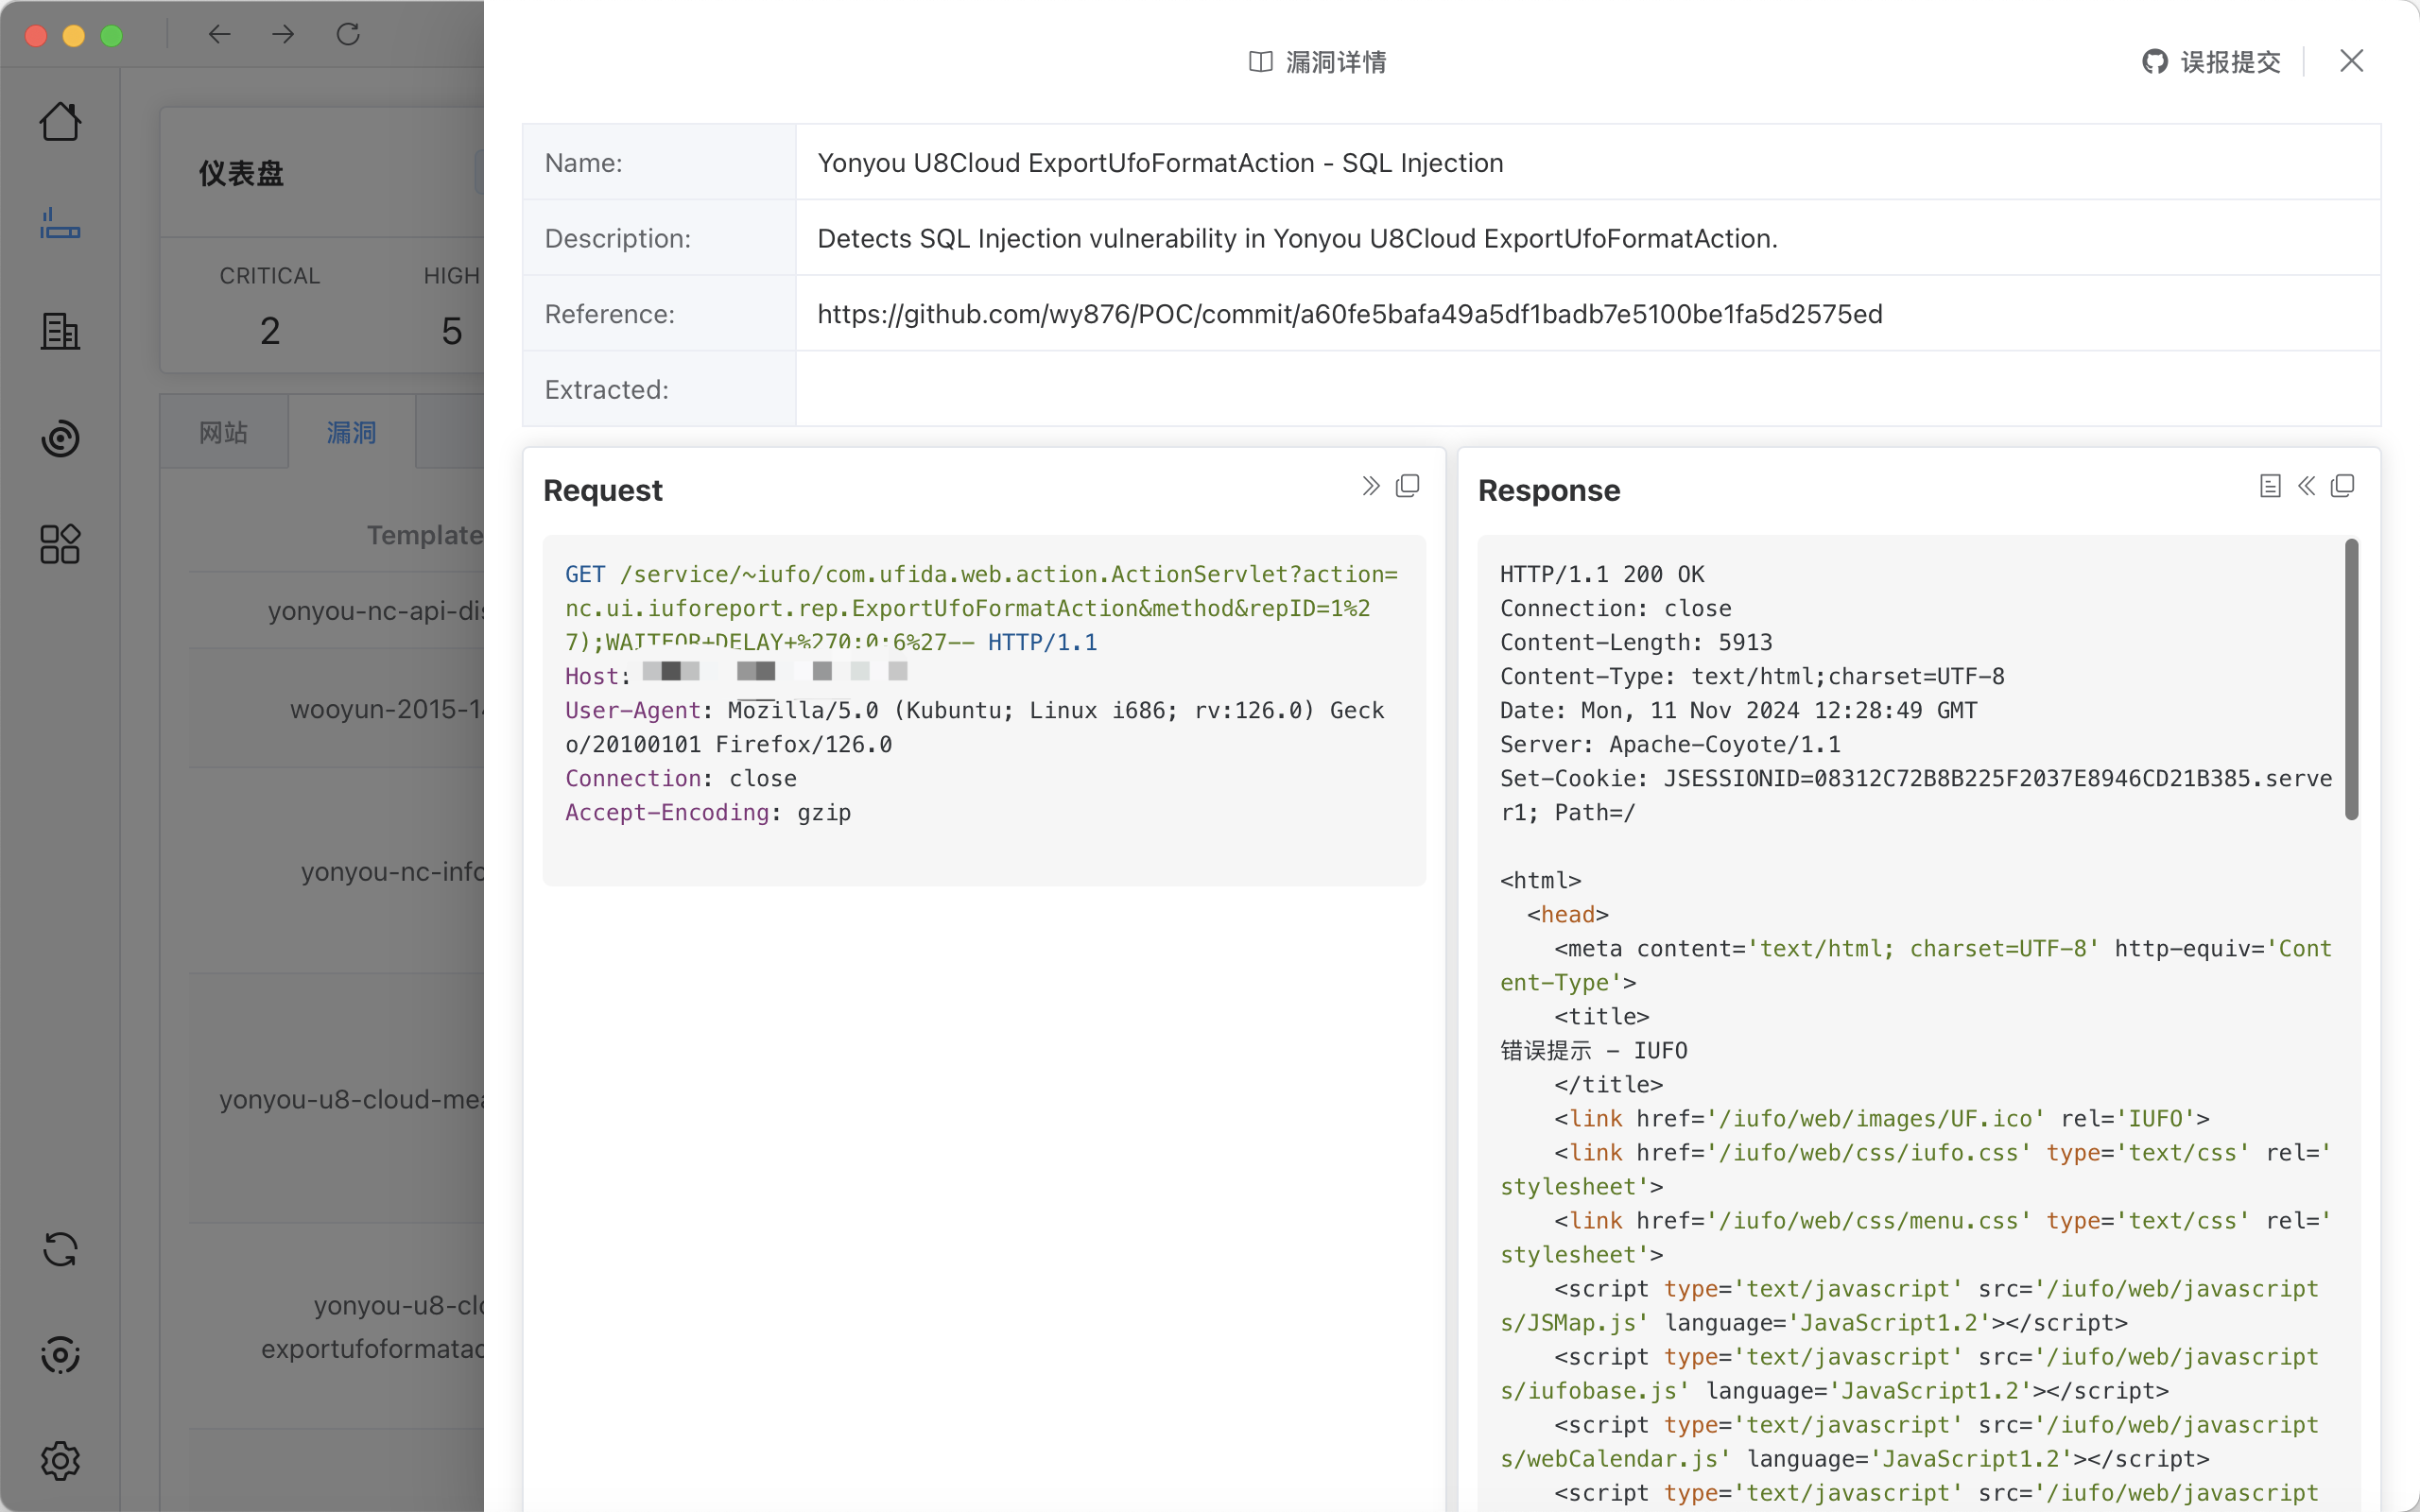2420x1512 pixels.
Task: Expand the Request panel with double chevron
Action: (1370, 486)
